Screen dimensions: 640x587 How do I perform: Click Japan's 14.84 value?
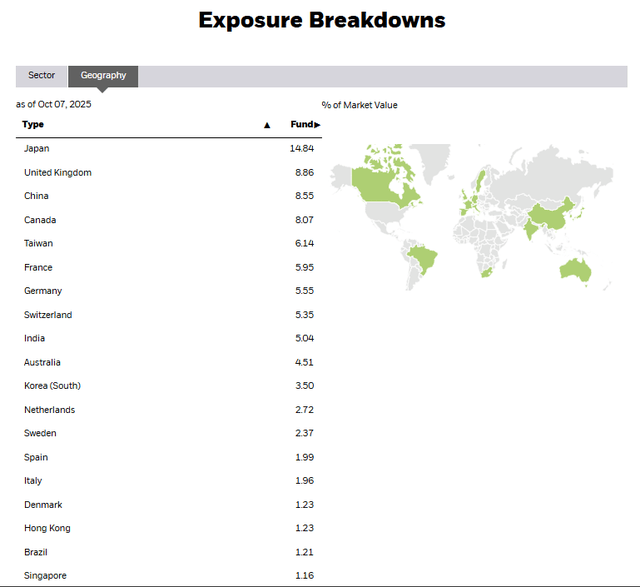[302, 149]
